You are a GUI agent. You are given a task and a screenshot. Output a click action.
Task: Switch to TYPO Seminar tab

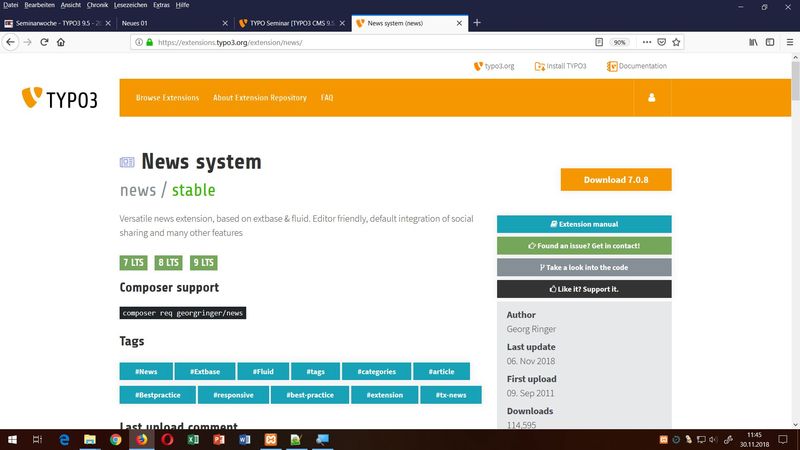292,23
